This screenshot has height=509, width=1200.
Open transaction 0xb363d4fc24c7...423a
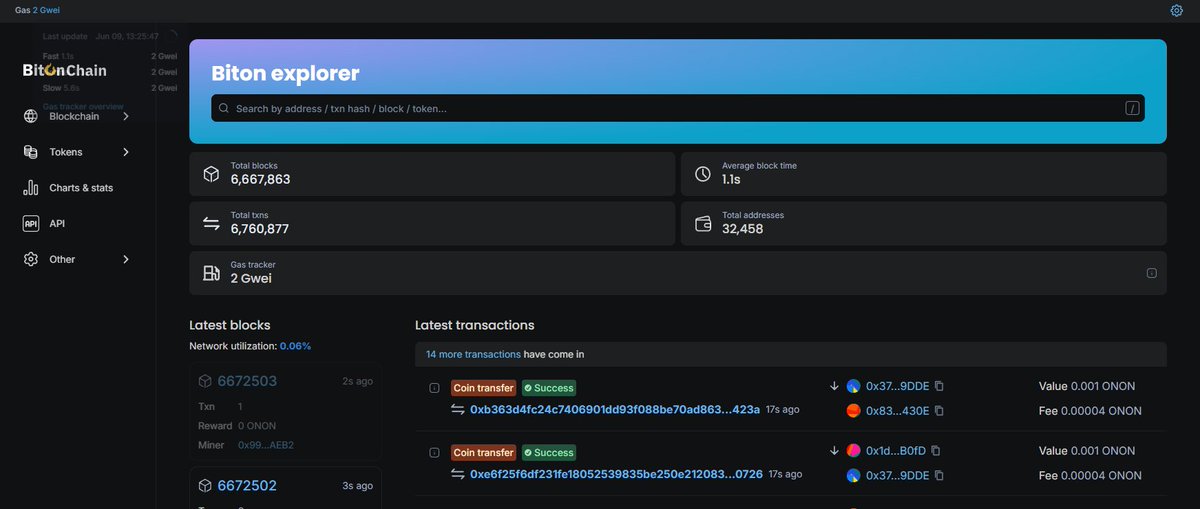coord(615,410)
